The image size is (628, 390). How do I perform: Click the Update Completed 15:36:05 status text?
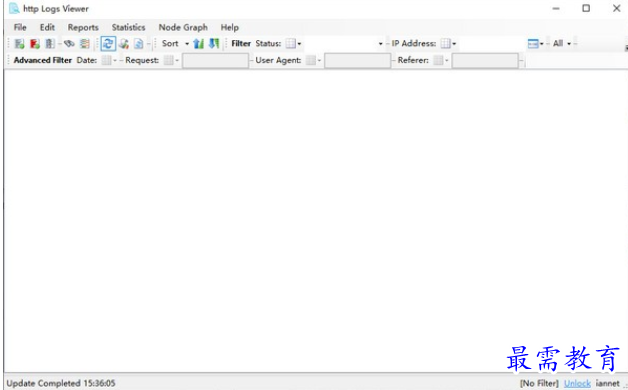click(61, 383)
